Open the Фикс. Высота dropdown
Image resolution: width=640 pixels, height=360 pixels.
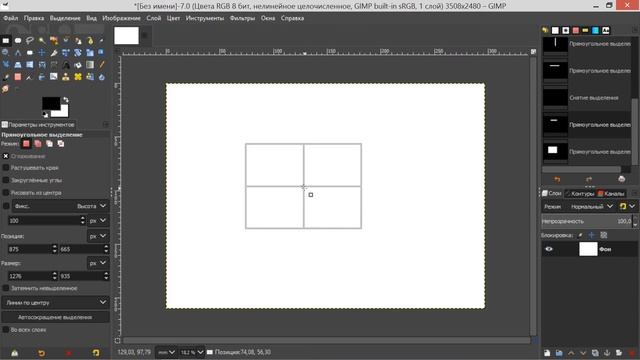pos(60,206)
